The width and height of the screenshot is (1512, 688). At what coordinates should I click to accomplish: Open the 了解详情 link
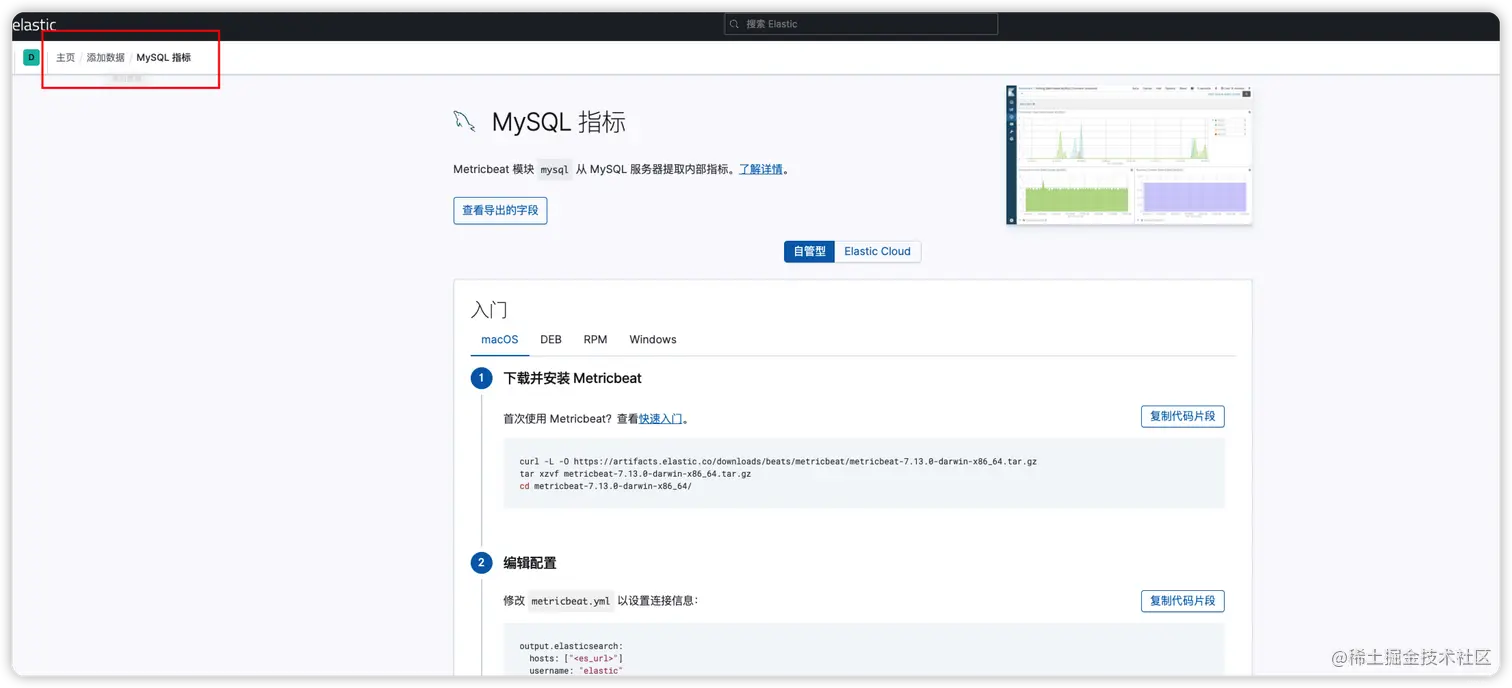click(x=760, y=170)
